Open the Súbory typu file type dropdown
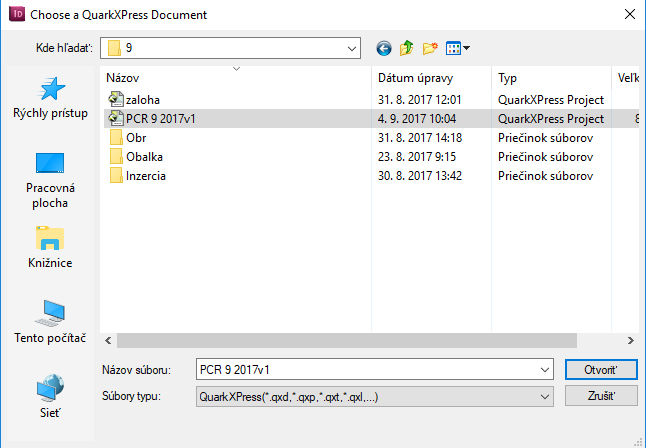Screen dimensions: 646x448 [x=545, y=396]
